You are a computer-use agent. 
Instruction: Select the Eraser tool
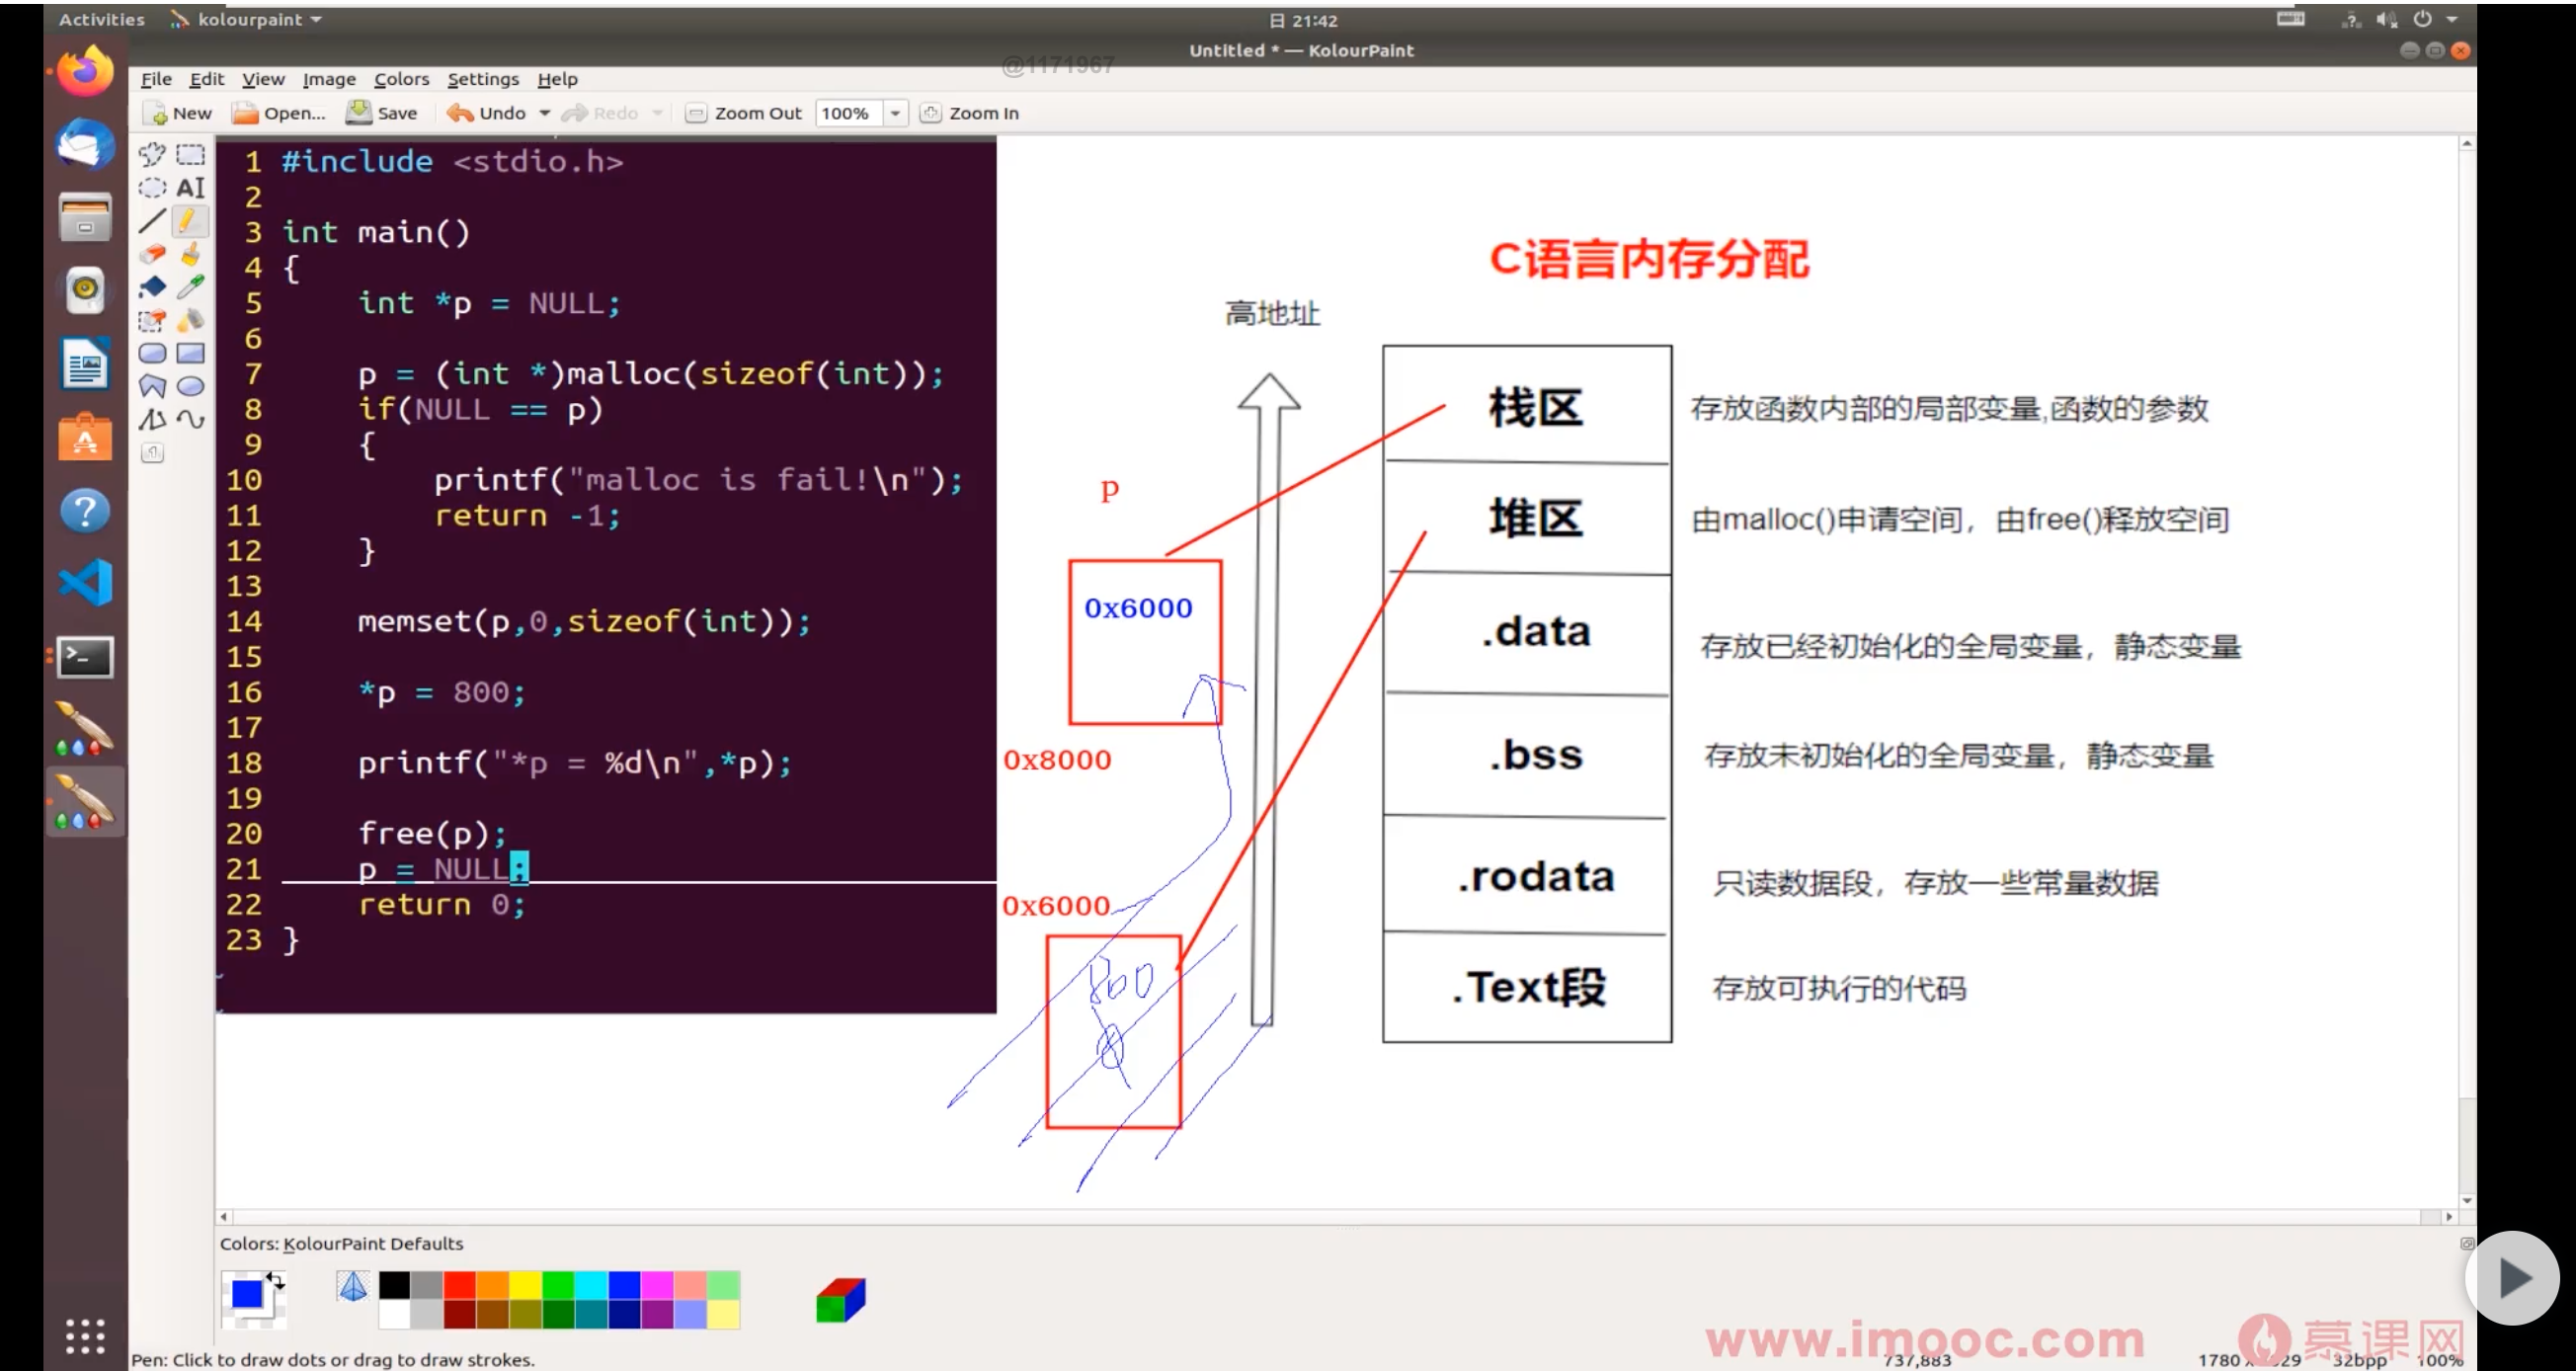pos(152,254)
